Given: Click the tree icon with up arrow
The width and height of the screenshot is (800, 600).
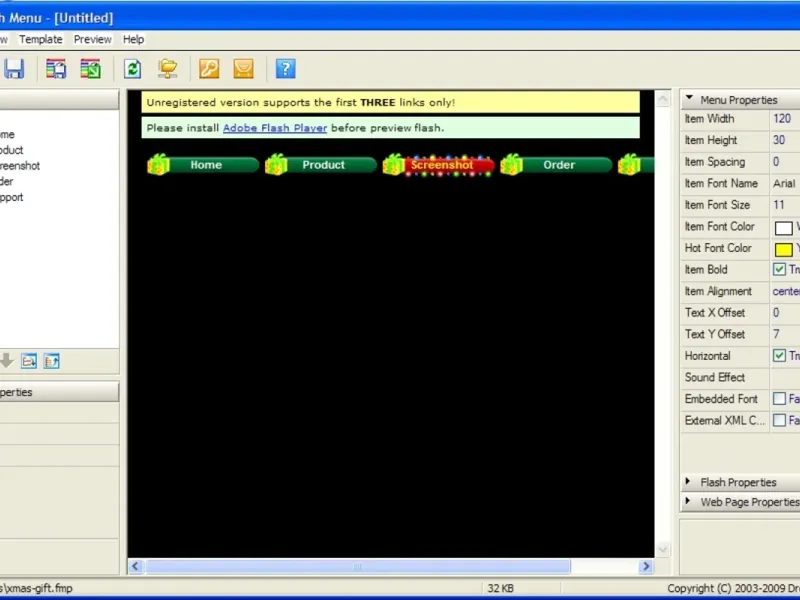Looking at the screenshot, I should point(52,361).
